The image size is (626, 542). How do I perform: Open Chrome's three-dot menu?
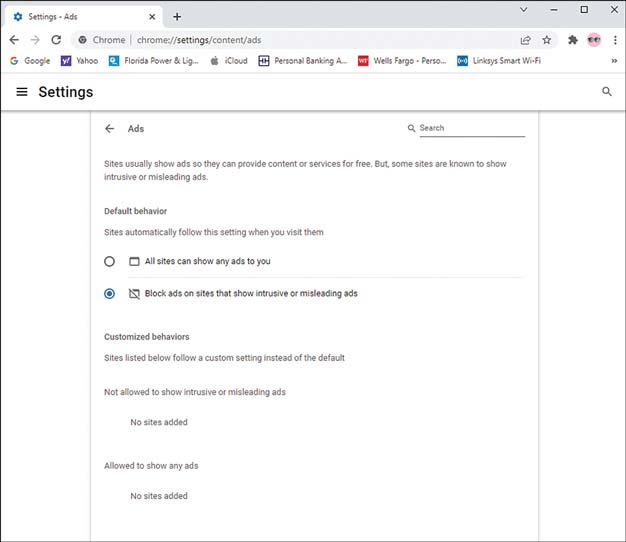(615, 40)
